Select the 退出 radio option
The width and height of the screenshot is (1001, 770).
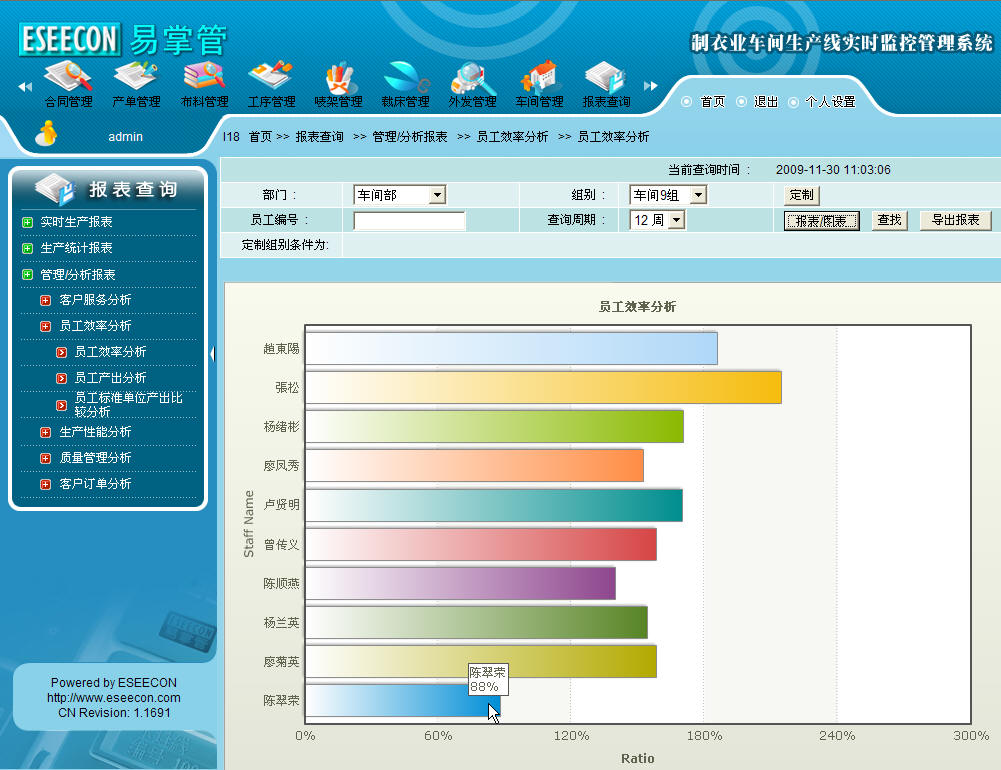click(x=741, y=102)
